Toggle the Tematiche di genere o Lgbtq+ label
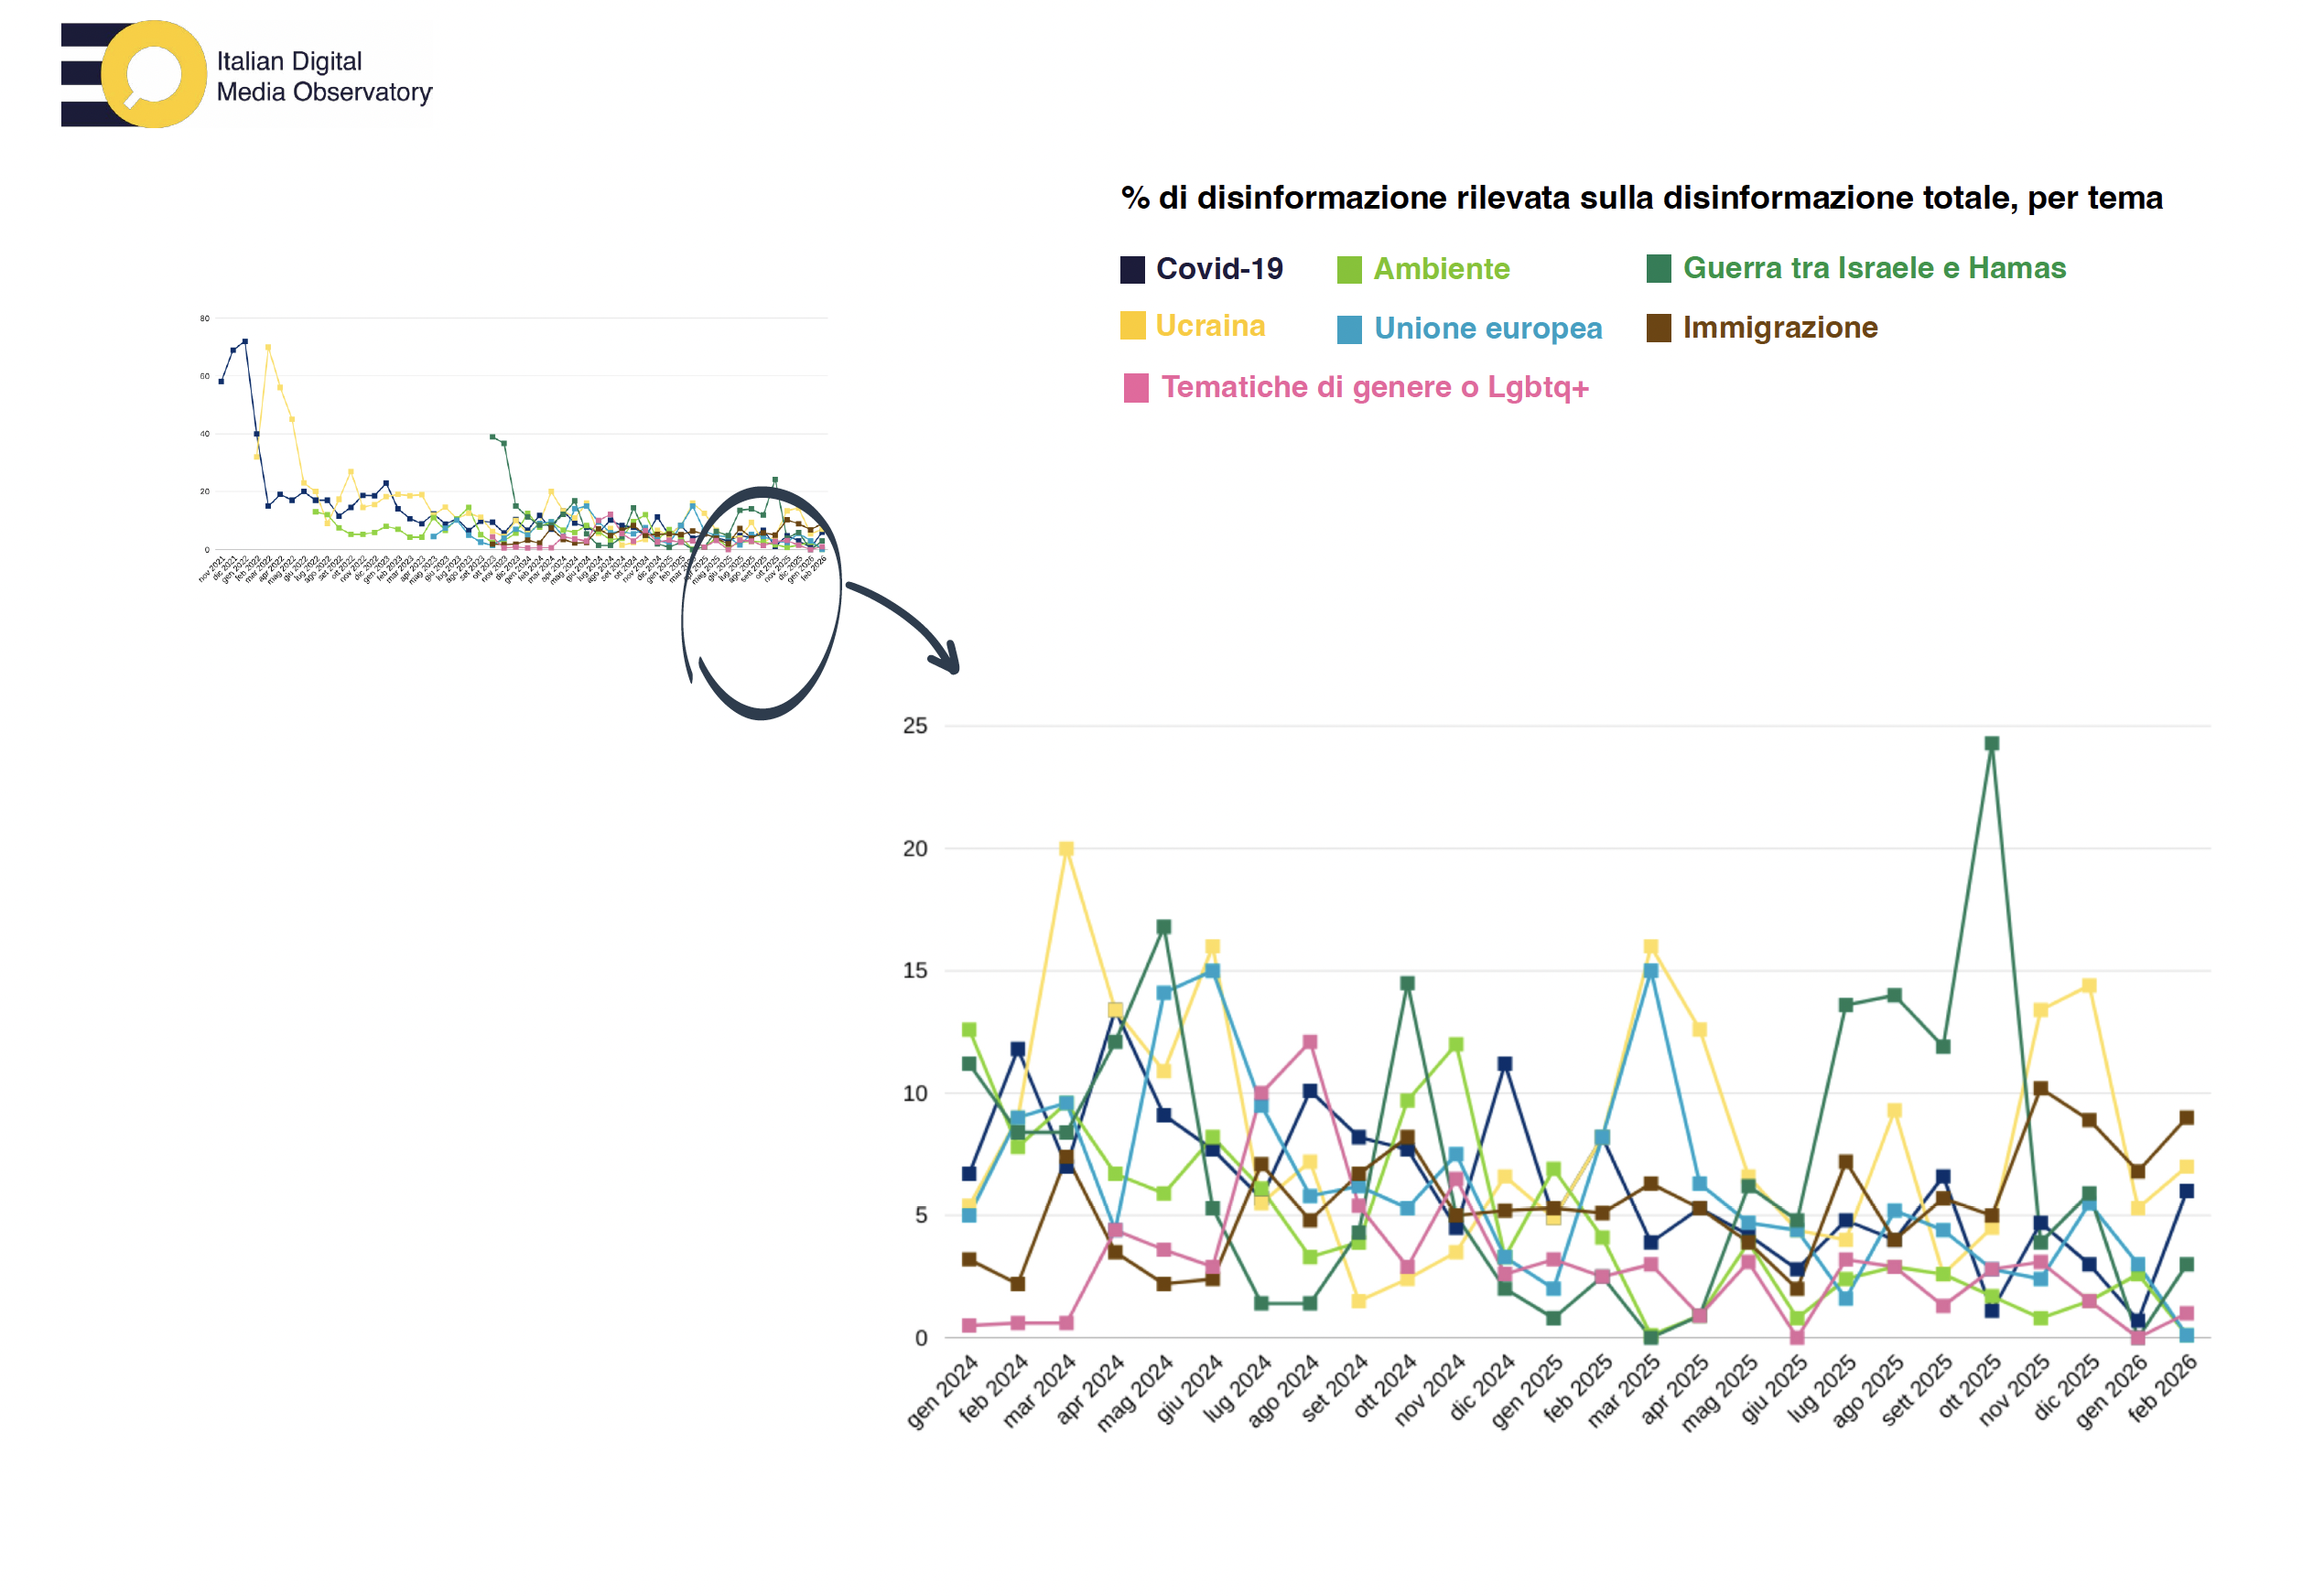The width and height of the screenshot is (2303, 1596). coord(1374,387)
